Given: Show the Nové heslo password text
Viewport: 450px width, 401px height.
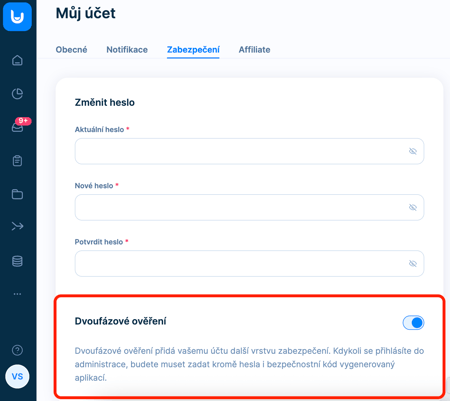Looking at the screenshot, I should 413,207.
